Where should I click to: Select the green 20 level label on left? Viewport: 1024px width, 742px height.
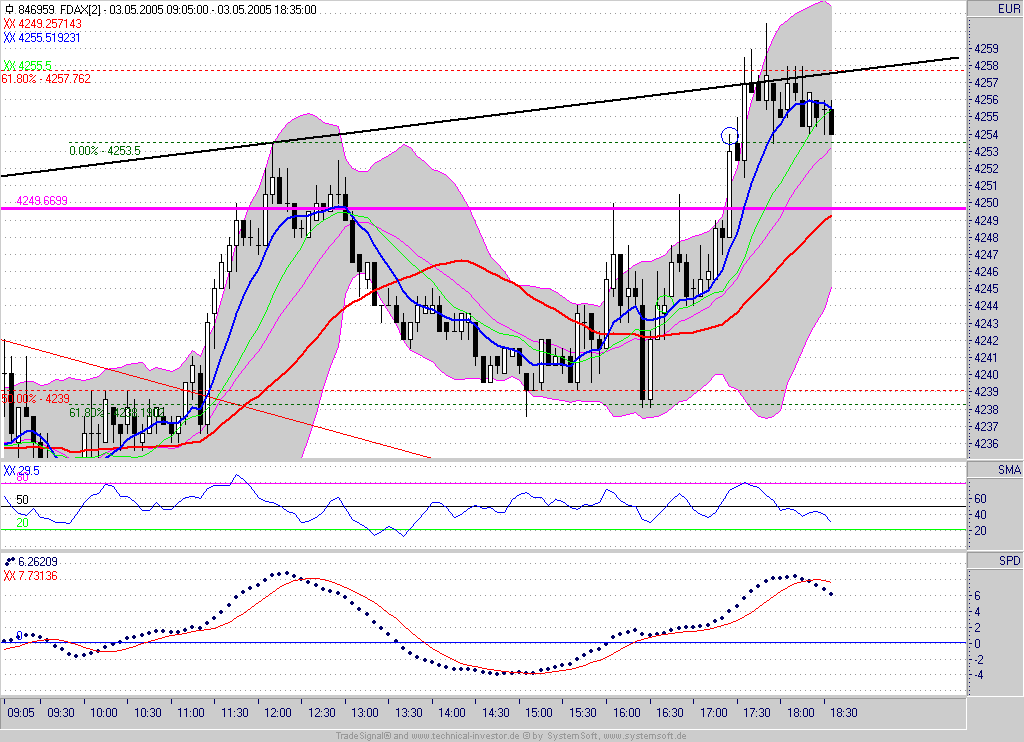click(22, 523)
